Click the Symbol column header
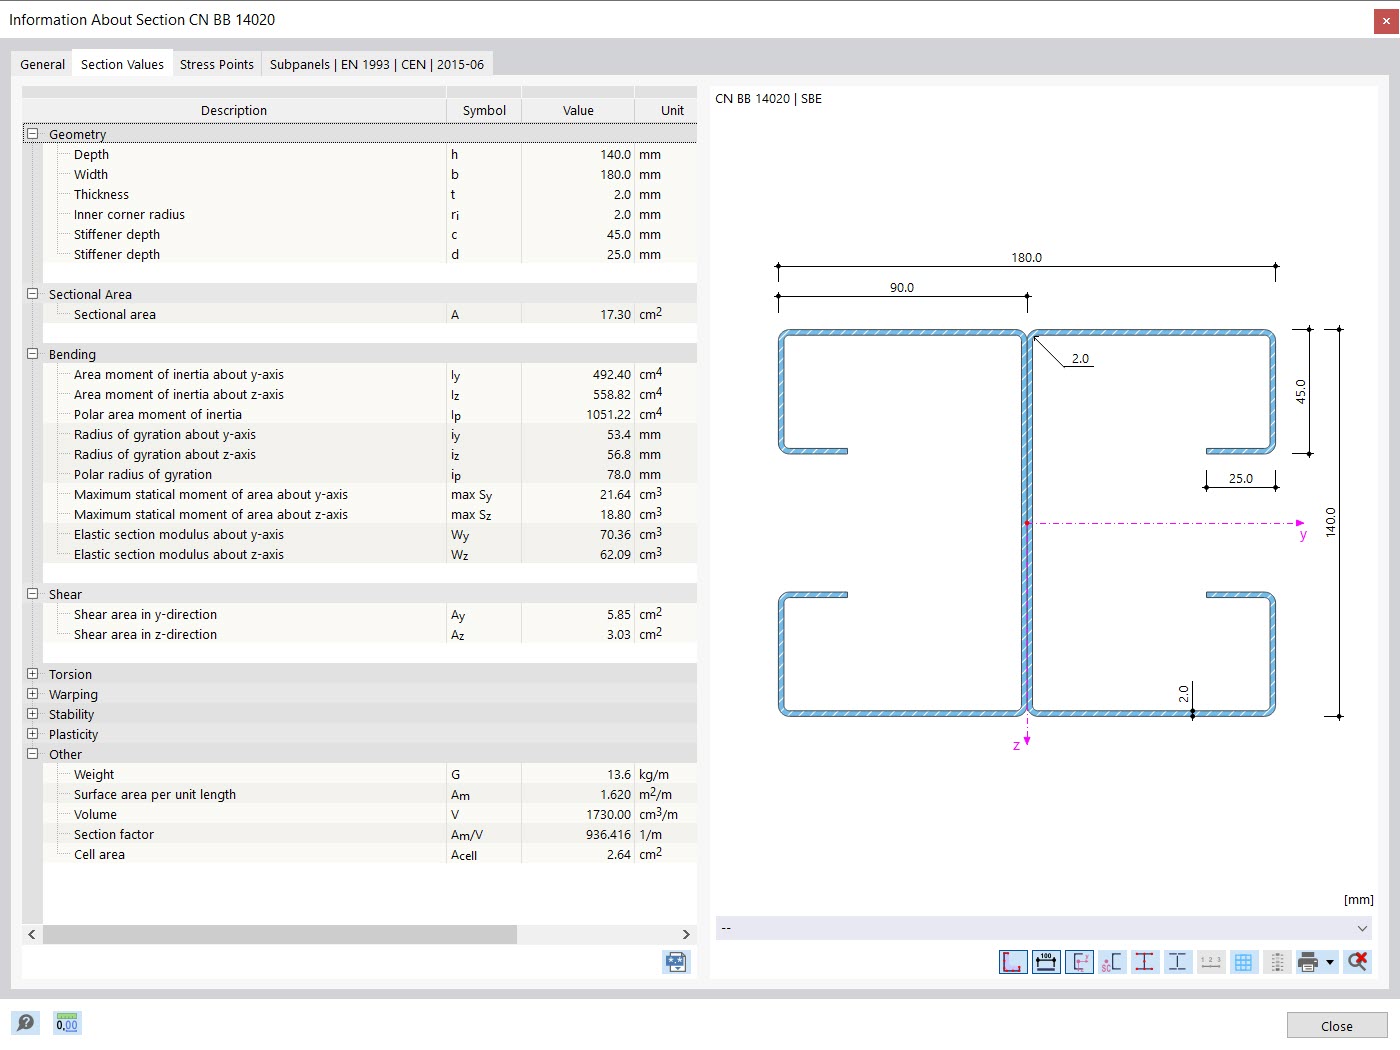Image resolution: width=1400 pixels, height=1050 pixels. [484, 110]
